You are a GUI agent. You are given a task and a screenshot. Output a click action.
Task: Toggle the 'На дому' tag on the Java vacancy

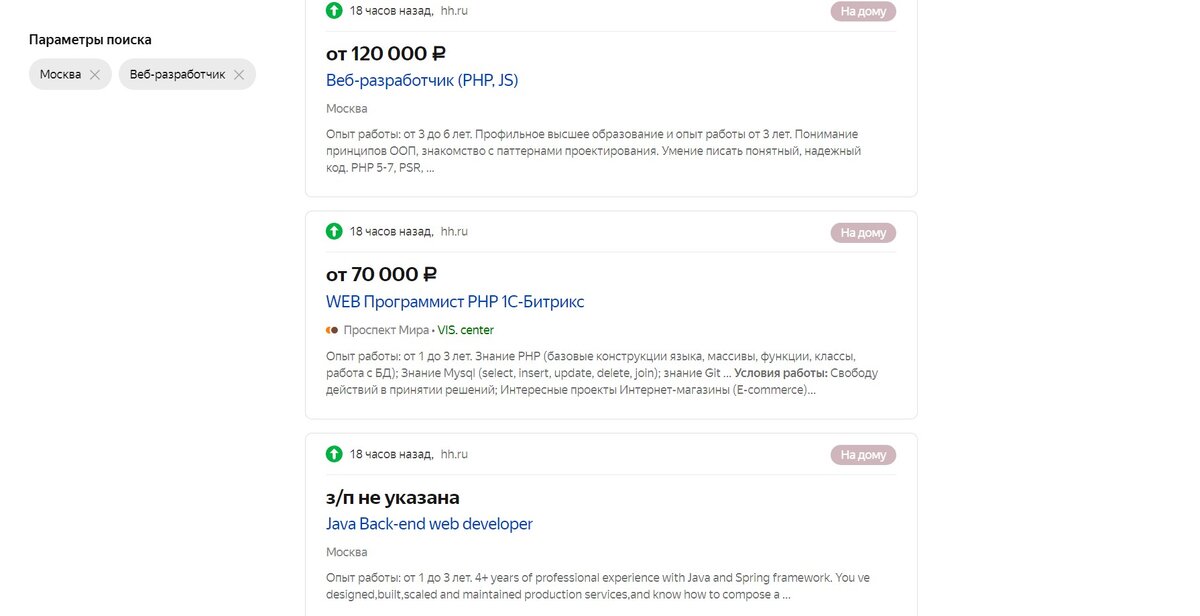coord(862,453)
